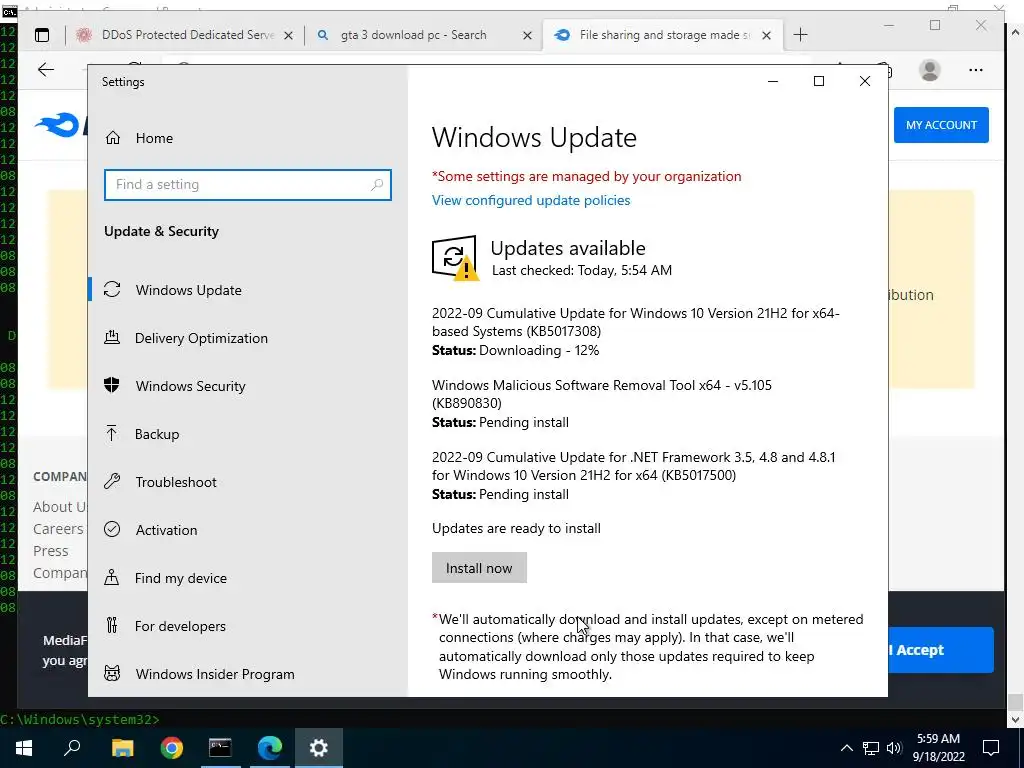Click the Command Prompt scrollbar down arrow
Screen dimensions: 1024x768
pyautogui.click(x=1015, y=720)
